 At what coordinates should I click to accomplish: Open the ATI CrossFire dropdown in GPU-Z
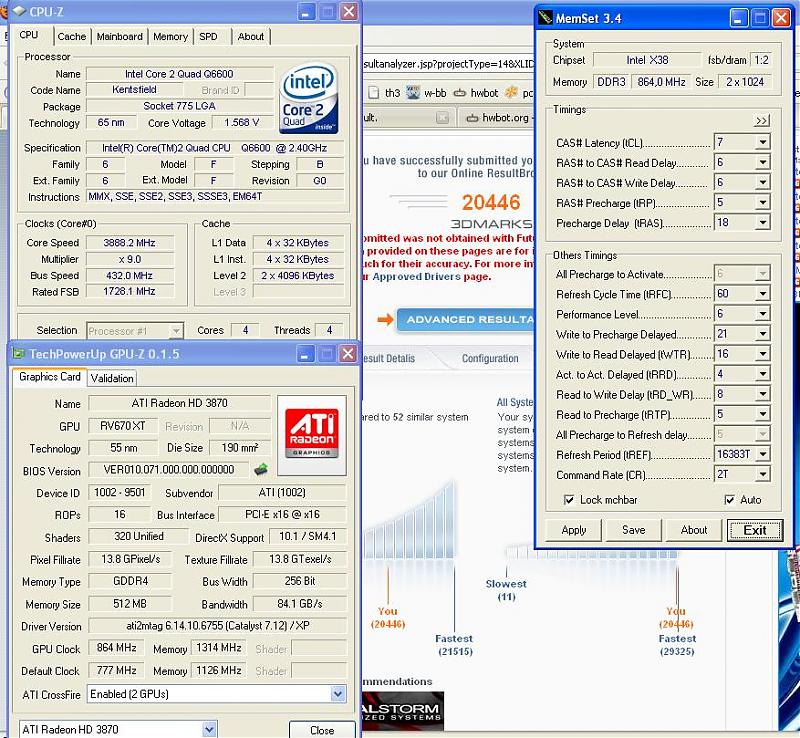337,694
